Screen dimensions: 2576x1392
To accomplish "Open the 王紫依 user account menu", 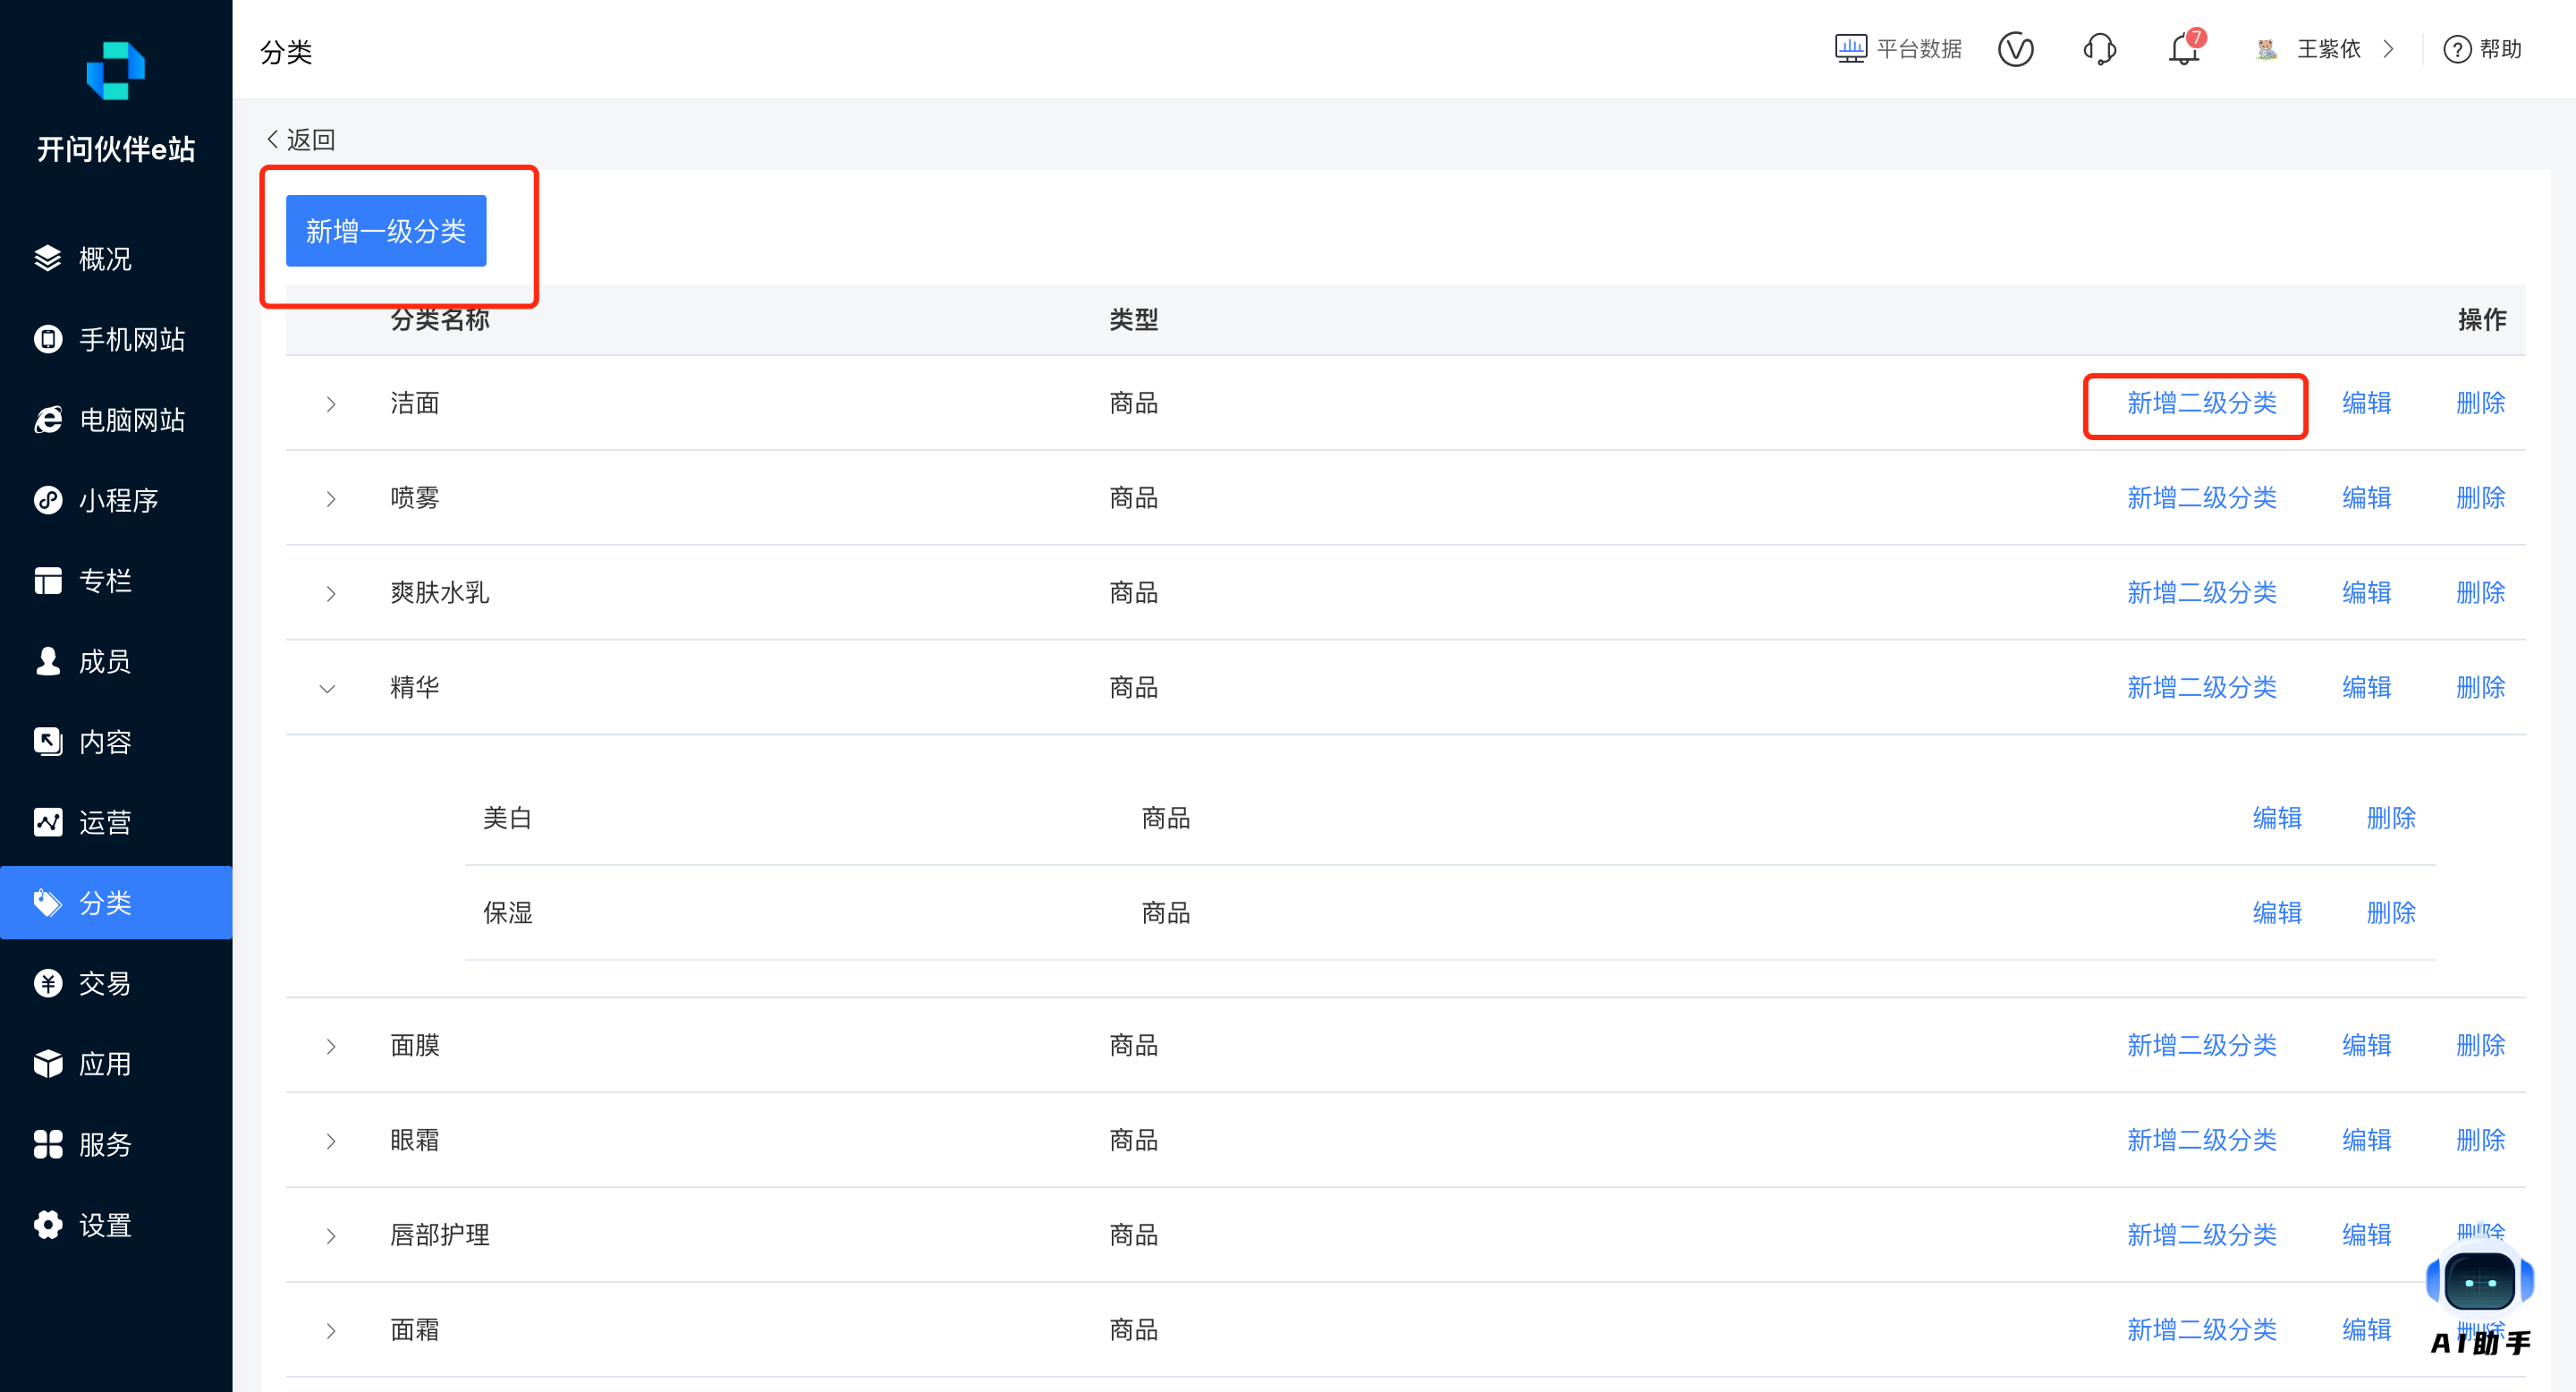I will point(2327,49).
